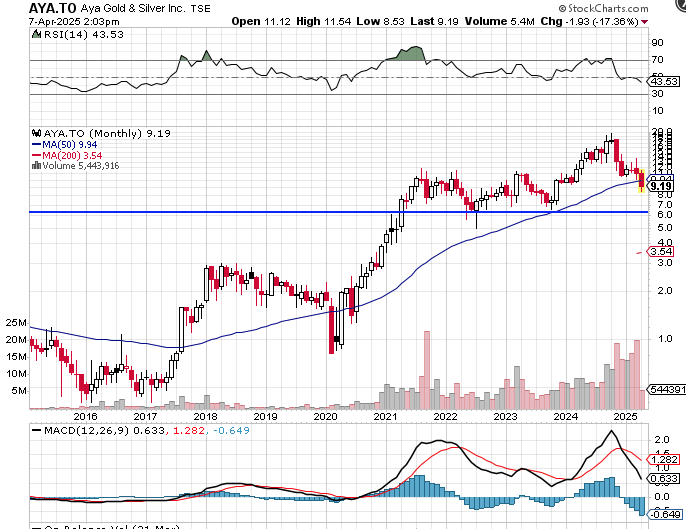Click the green RSI legend icon
This screenshot has width=686, height=529.
[36, 34]
